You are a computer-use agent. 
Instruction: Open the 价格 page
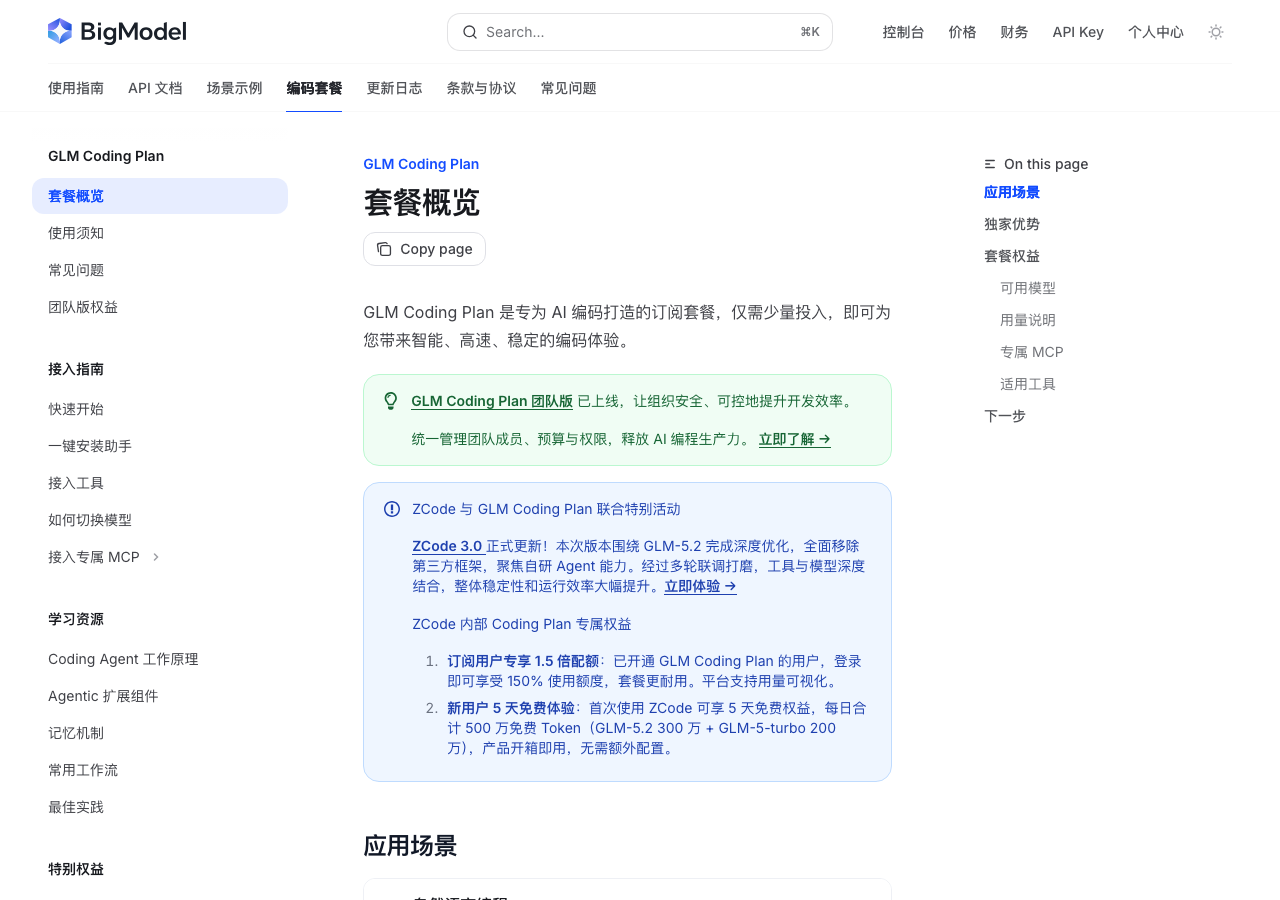(962, 32)
